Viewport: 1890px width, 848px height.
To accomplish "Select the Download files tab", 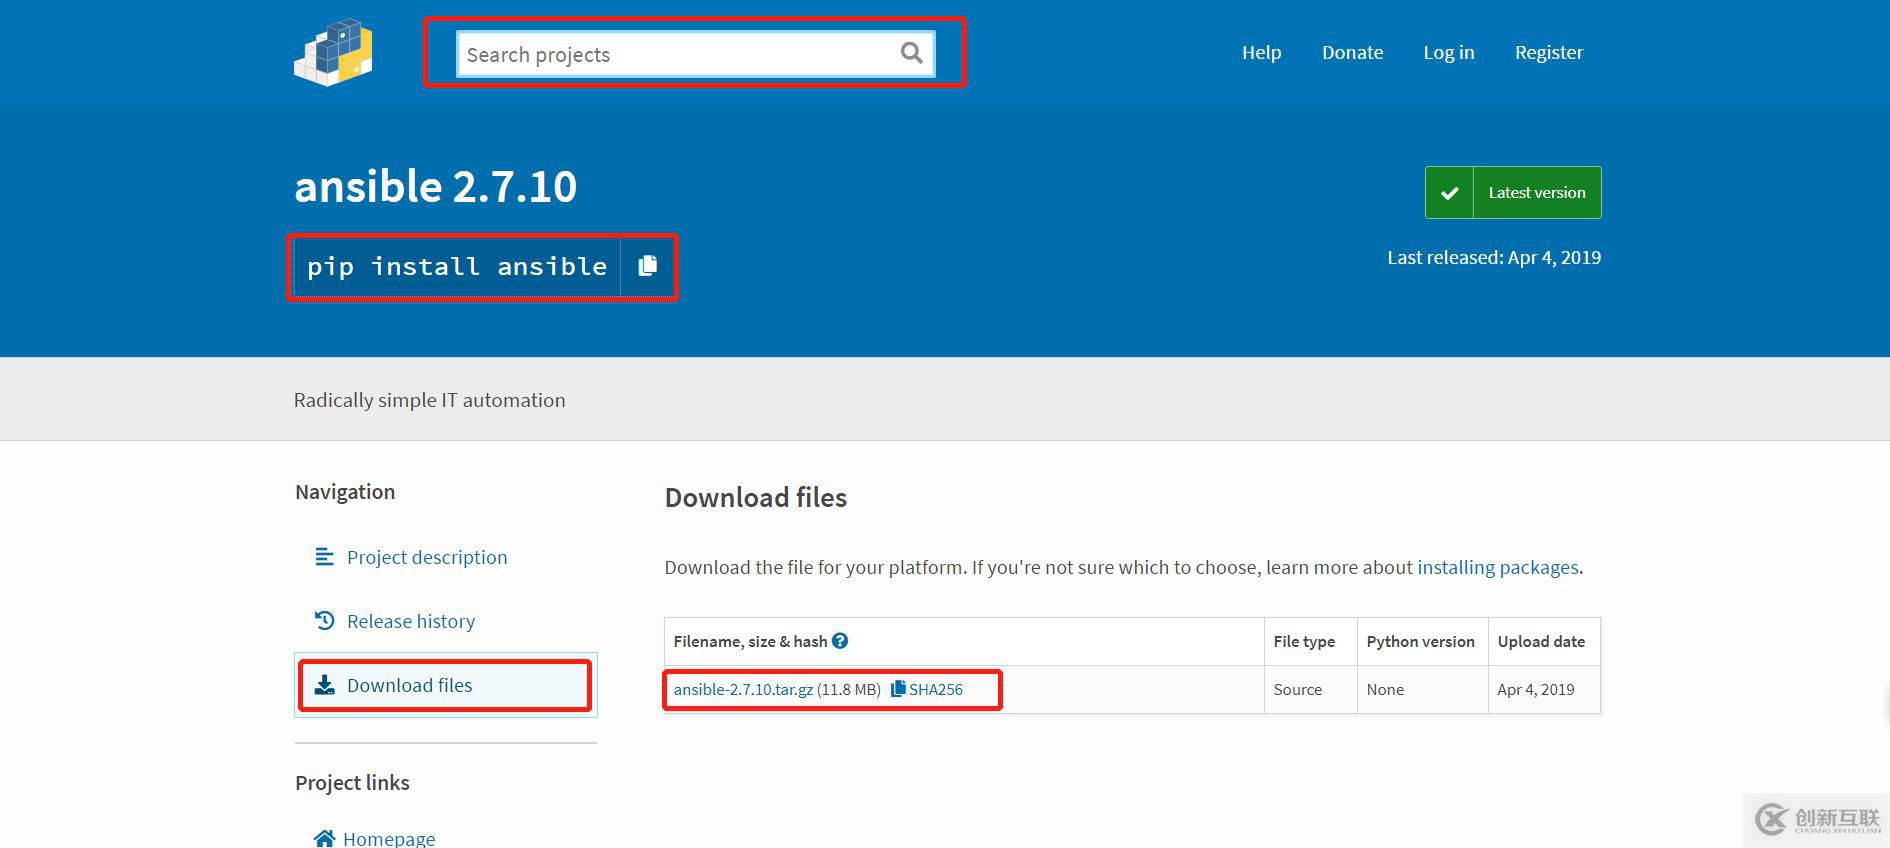I will tap(446, 685).
